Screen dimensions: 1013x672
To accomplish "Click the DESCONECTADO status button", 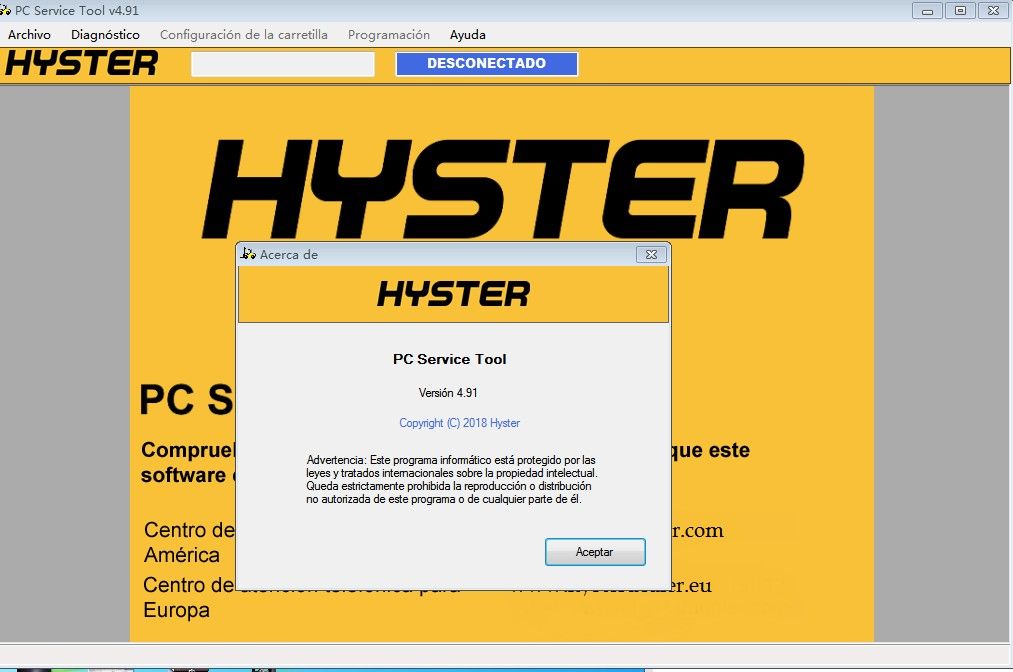I will click(486, 63).
